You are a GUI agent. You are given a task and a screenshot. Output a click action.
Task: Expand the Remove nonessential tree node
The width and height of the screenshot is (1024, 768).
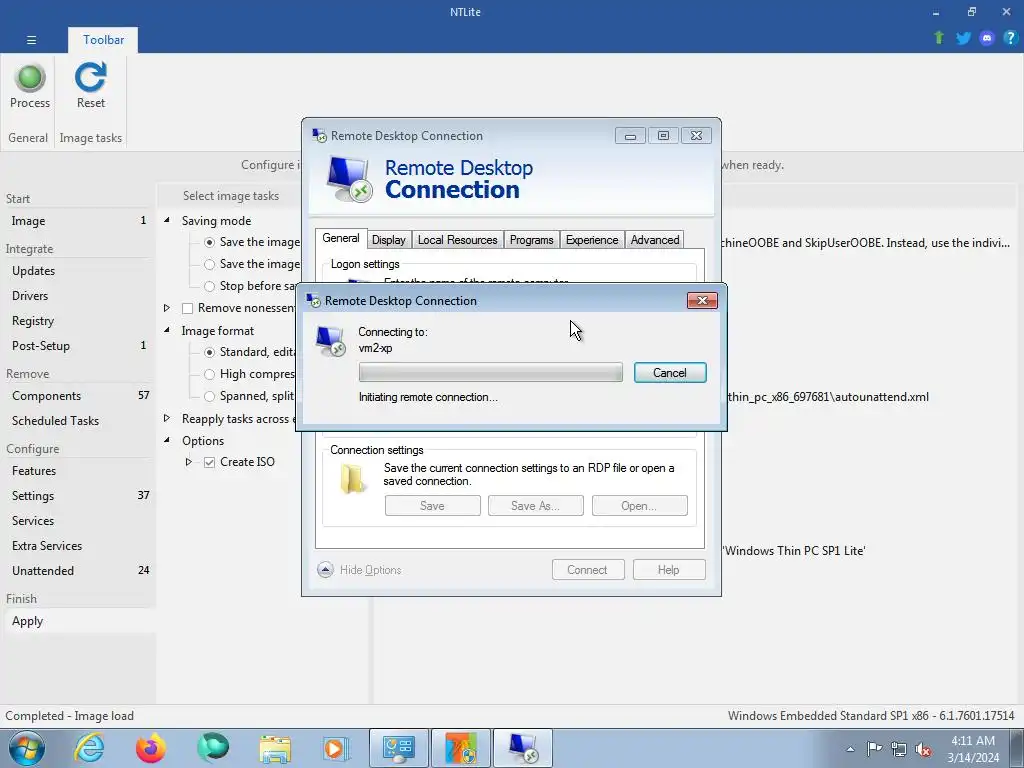[167, 308]
